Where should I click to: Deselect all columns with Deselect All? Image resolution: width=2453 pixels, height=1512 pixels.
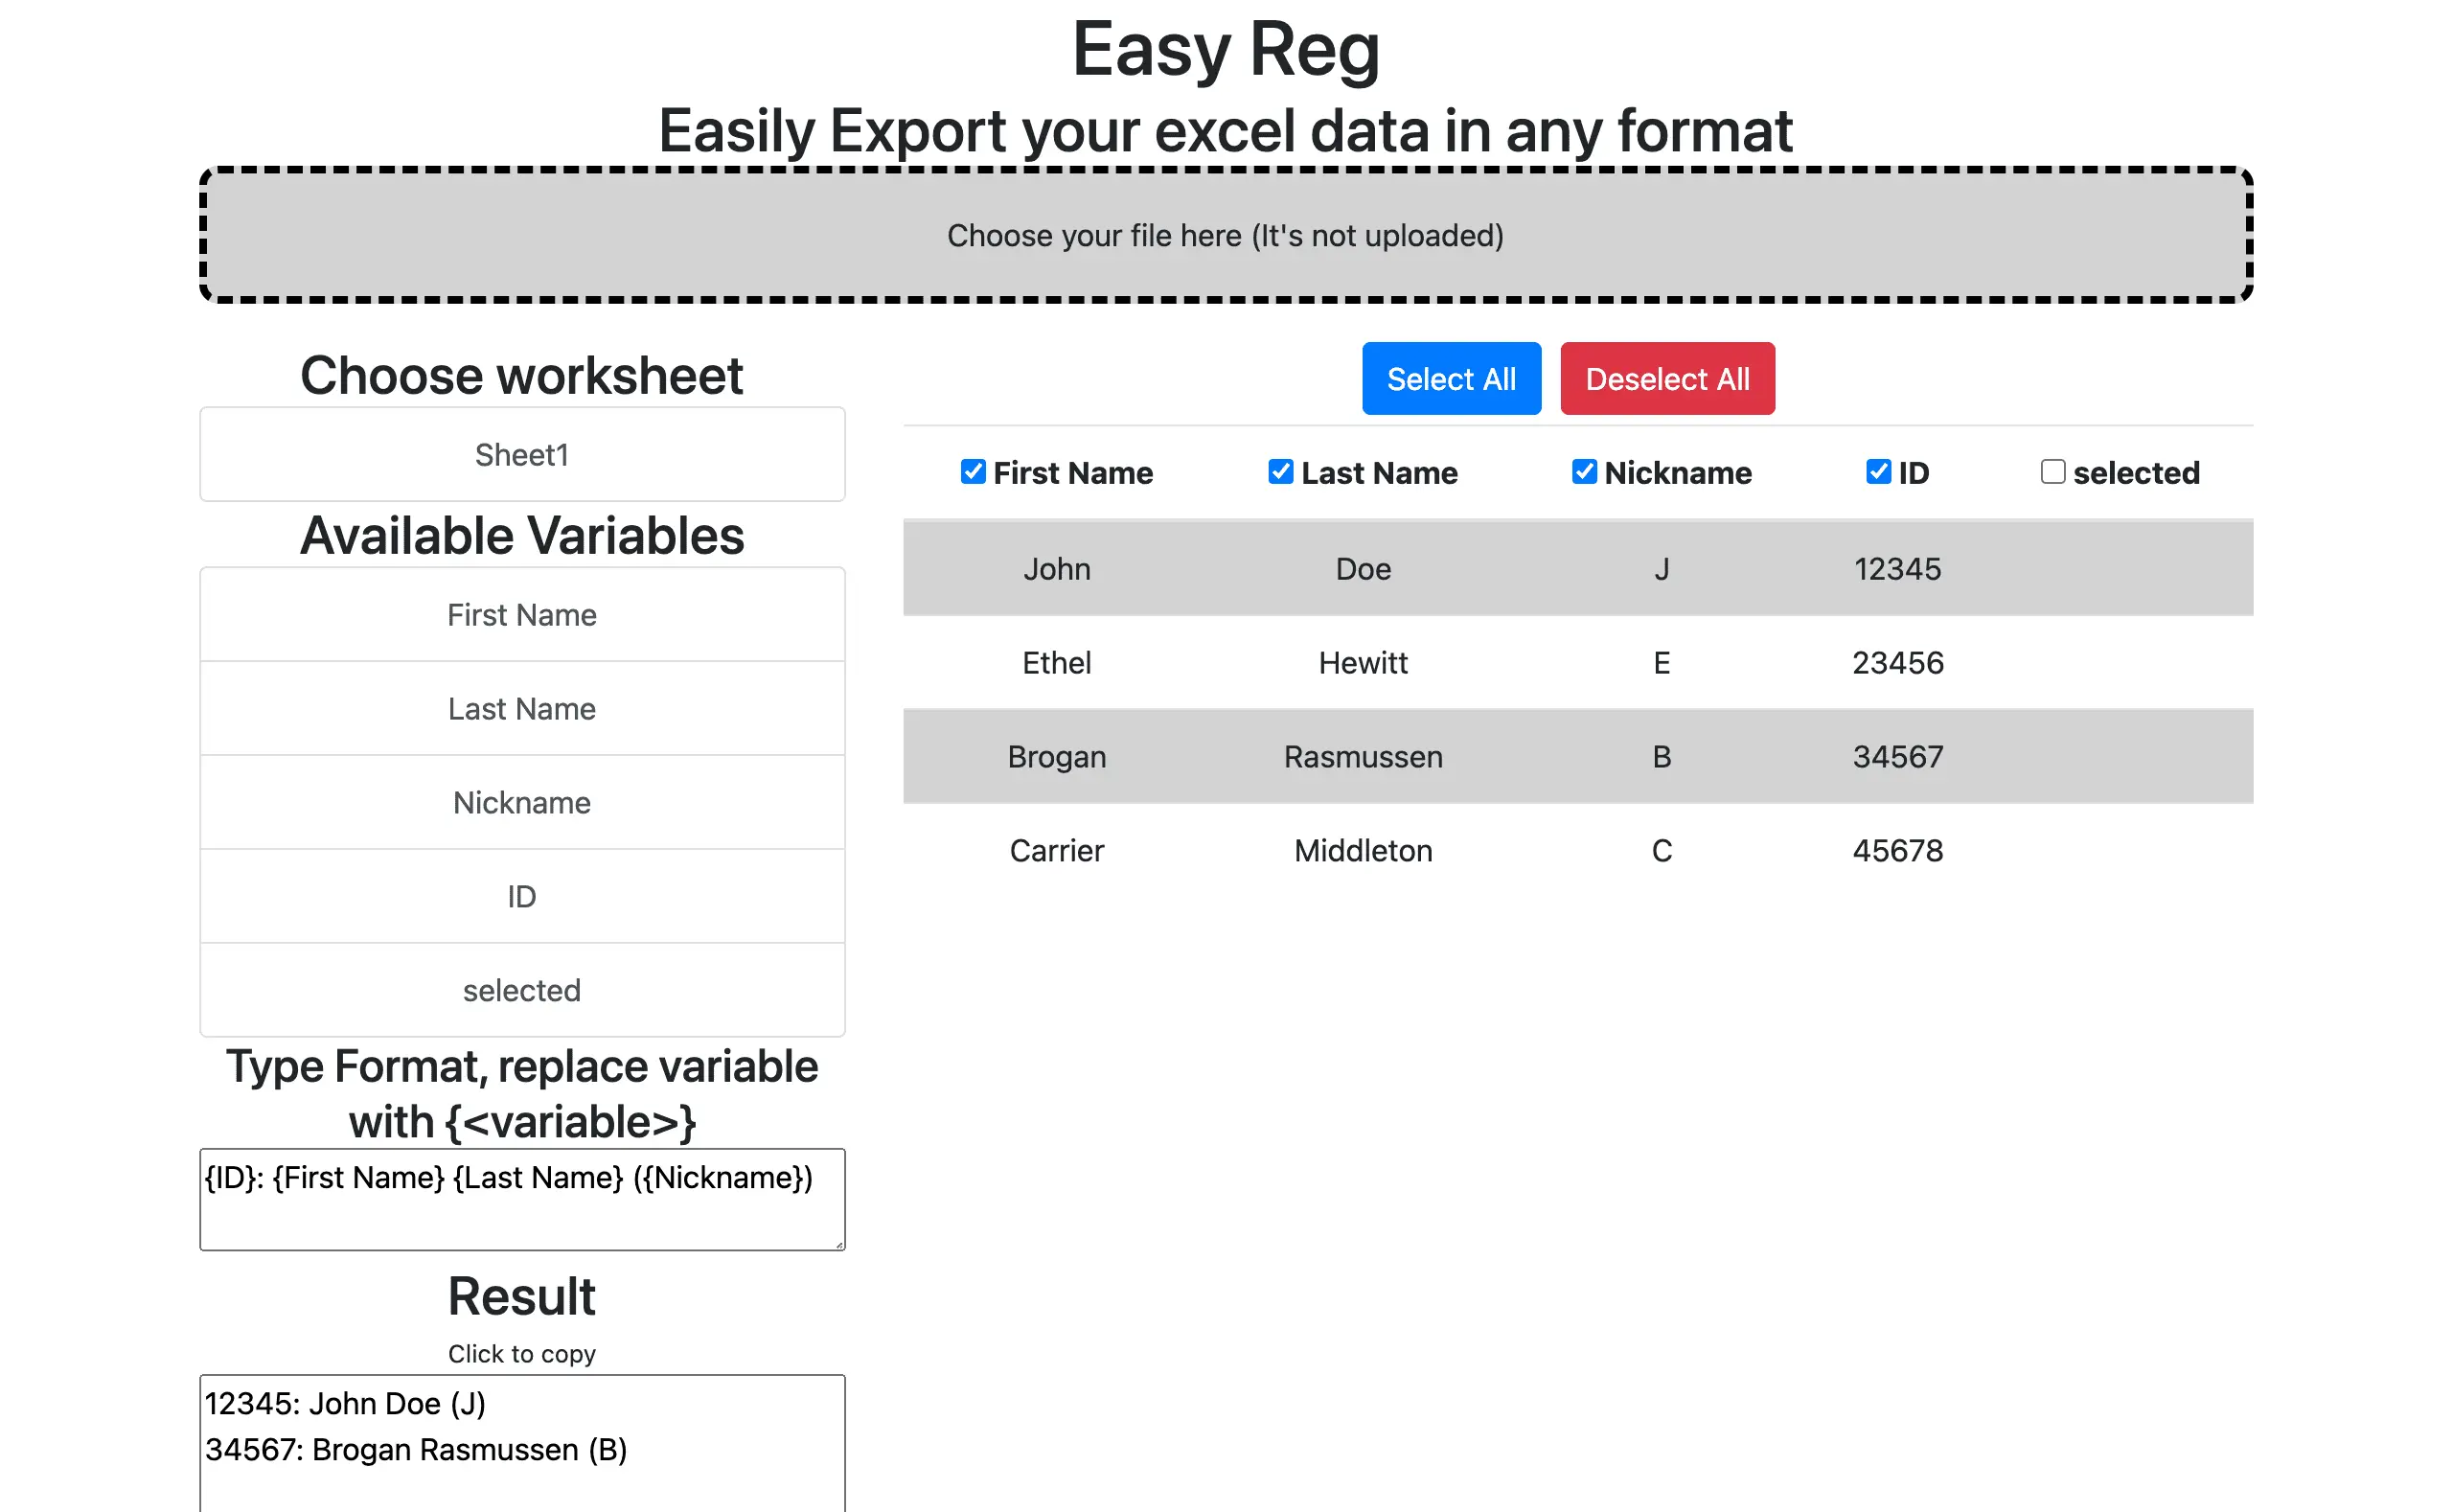coord(1666,378)
